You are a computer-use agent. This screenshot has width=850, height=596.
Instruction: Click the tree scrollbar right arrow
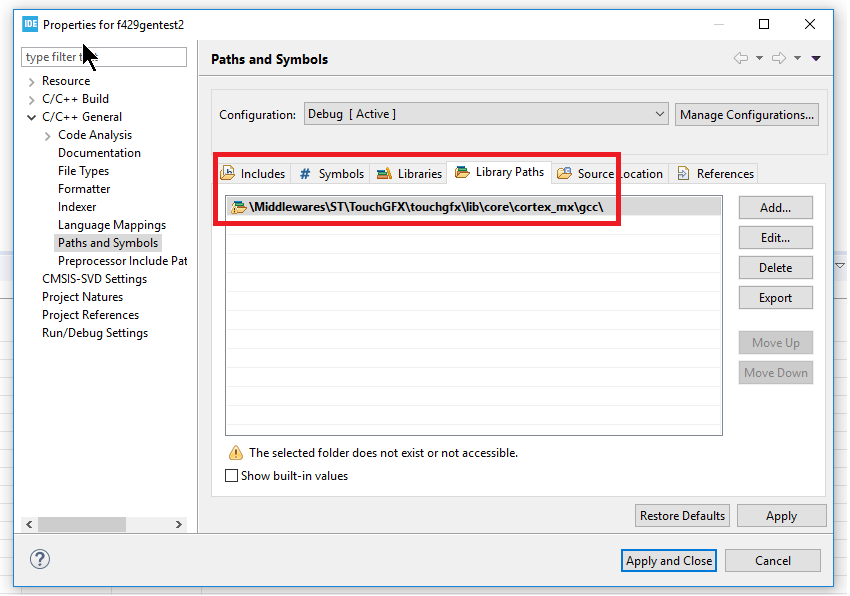[178, 524]
